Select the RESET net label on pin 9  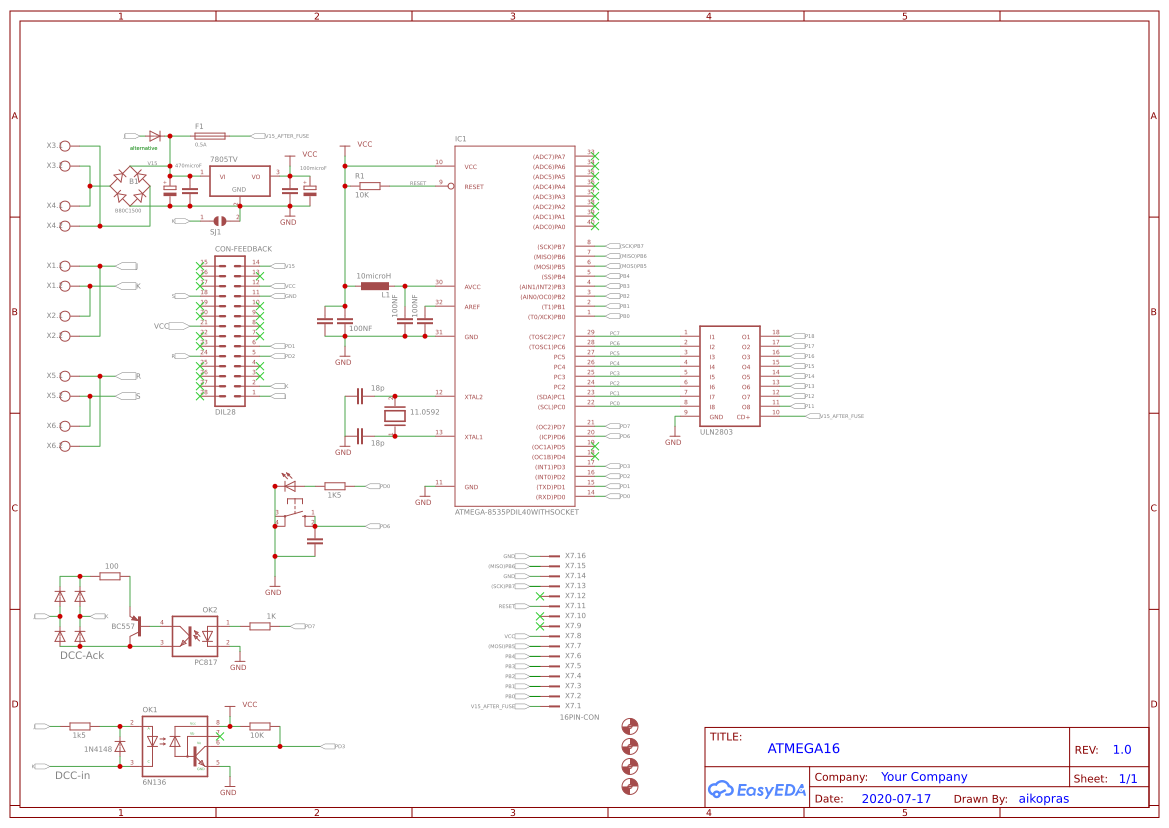pyautogui.click(x=420, y=185)
